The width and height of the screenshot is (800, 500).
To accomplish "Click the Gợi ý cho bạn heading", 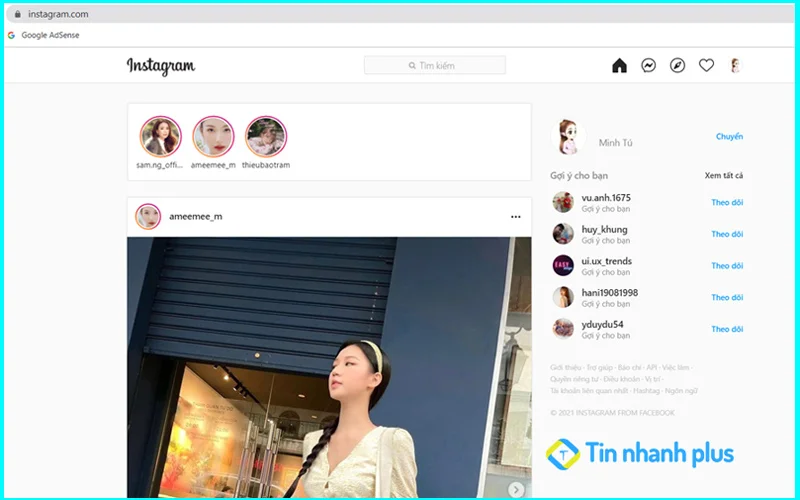I will 579,176.
